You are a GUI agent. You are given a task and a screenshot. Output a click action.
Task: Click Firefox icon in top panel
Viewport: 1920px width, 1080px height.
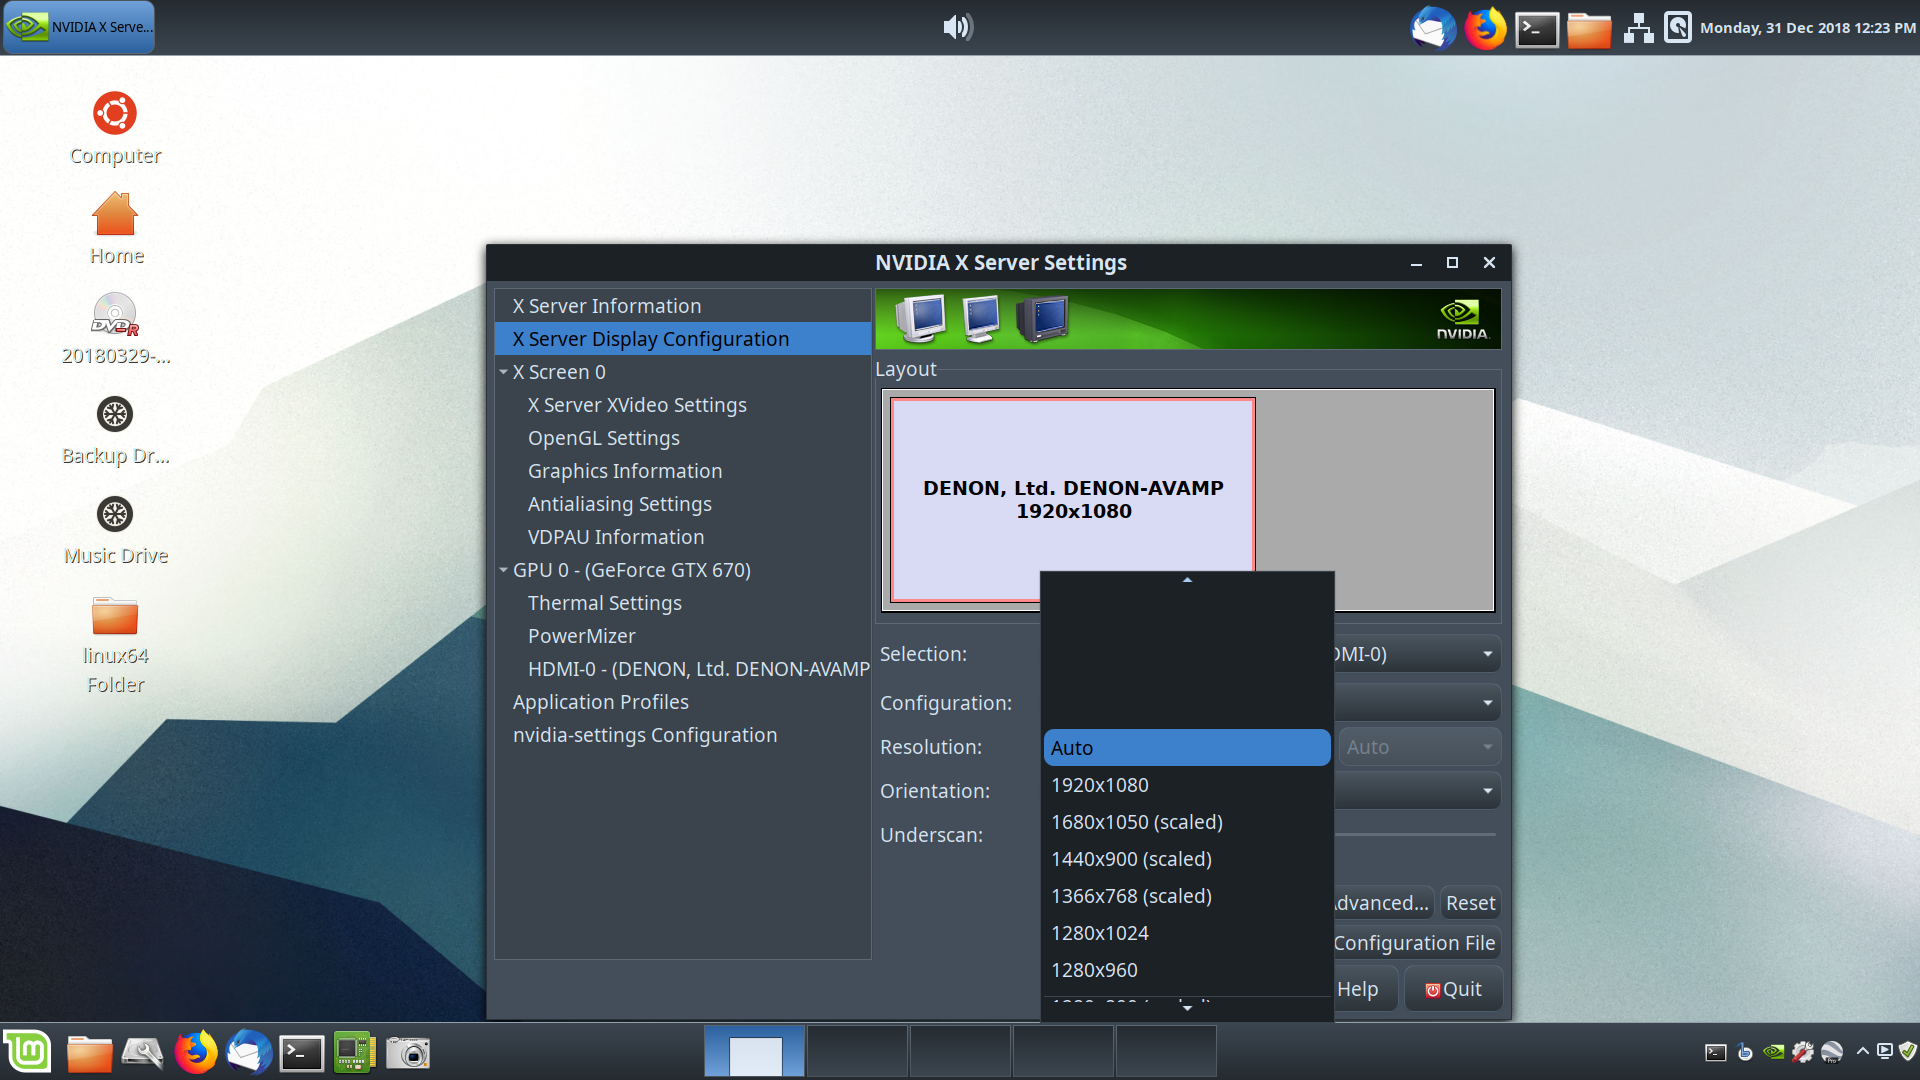point(1485,28)
